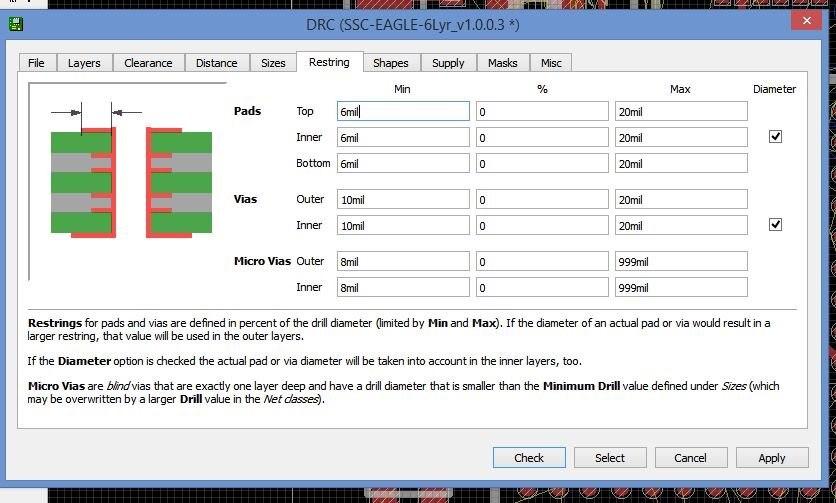Click the 'Vias' section label

click(245, 199)
